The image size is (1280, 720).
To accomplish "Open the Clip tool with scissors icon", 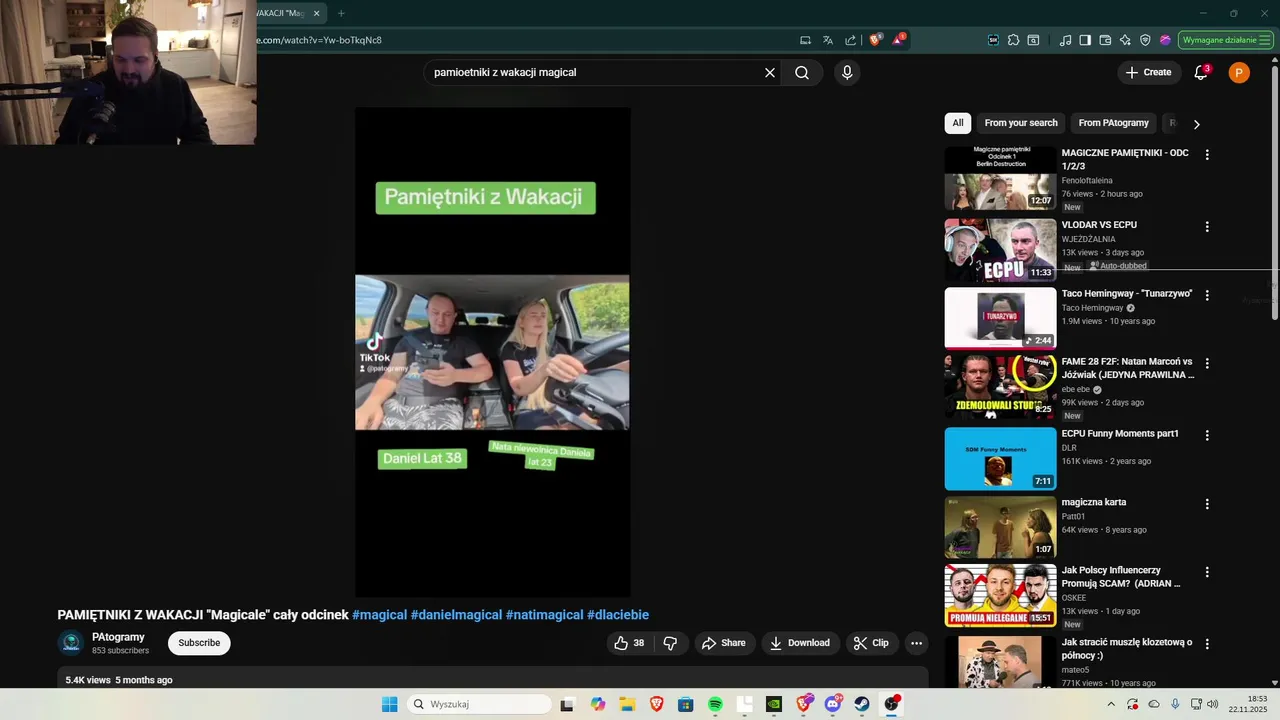I will (871, 643).
